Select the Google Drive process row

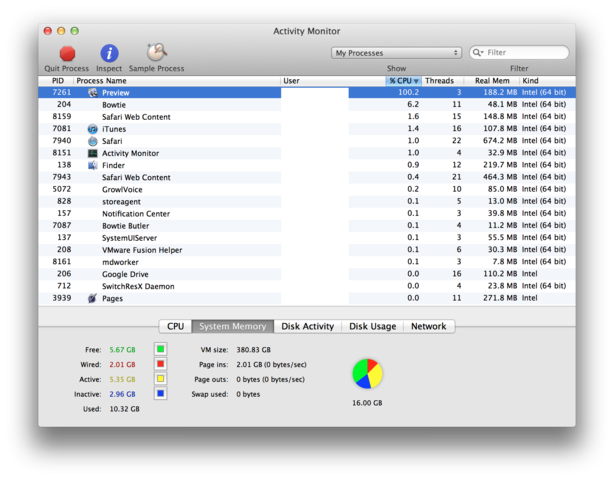[307, 274]
